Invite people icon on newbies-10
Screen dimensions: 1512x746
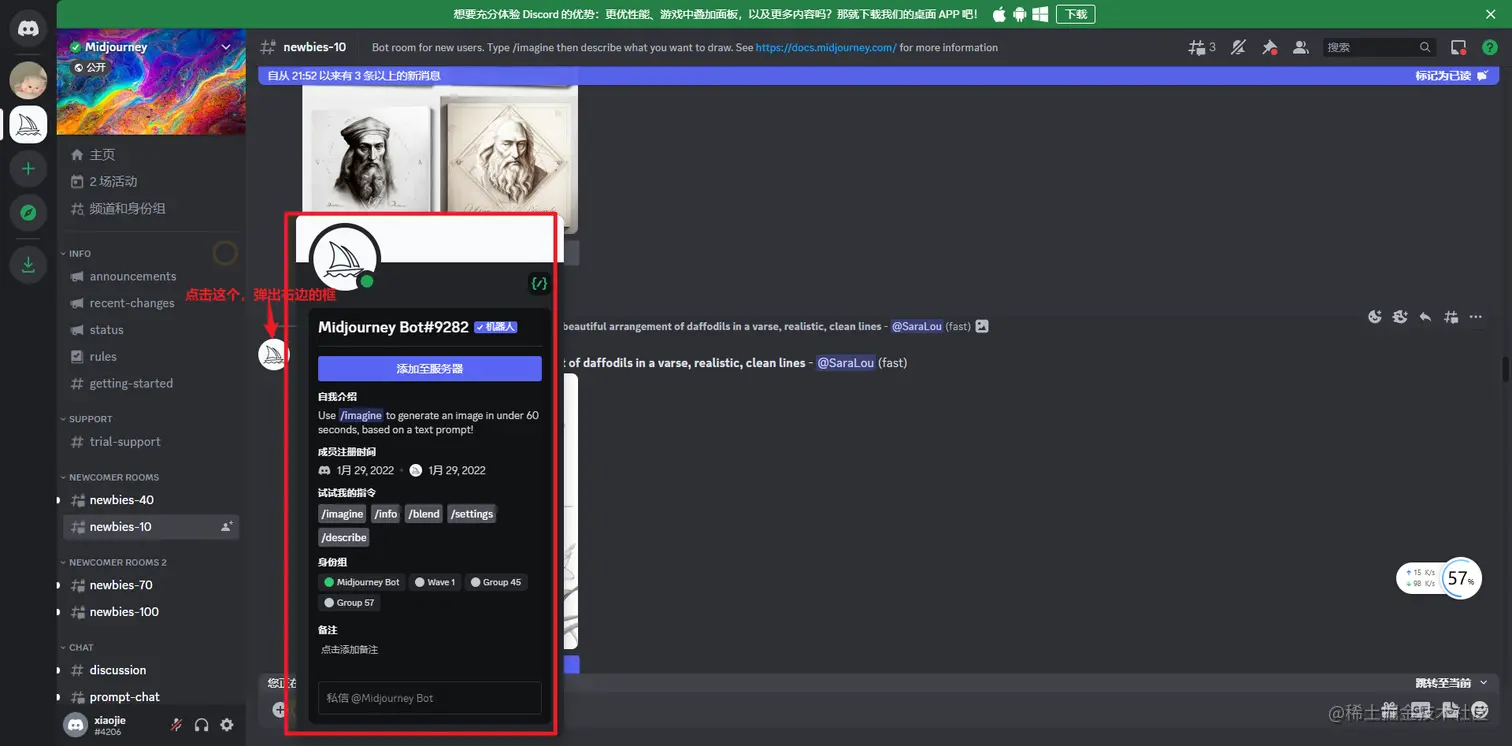coord(227,526)
